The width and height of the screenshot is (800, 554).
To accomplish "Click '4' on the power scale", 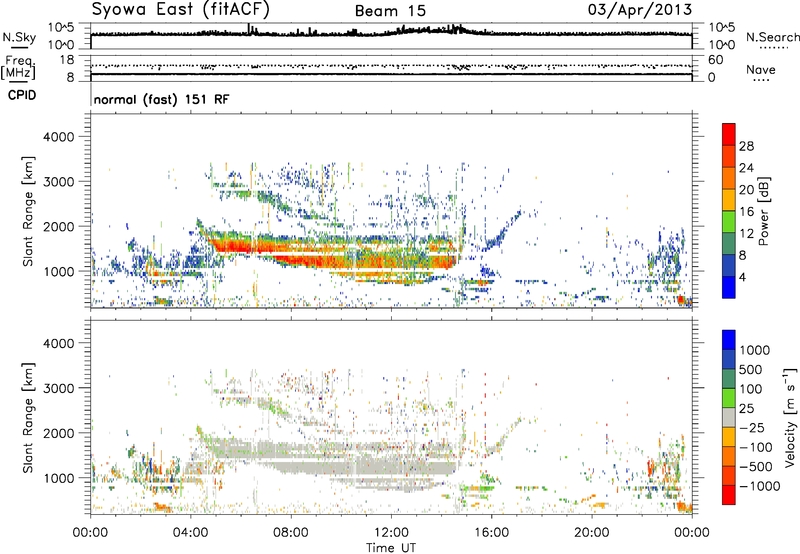I will coord(743,277).
